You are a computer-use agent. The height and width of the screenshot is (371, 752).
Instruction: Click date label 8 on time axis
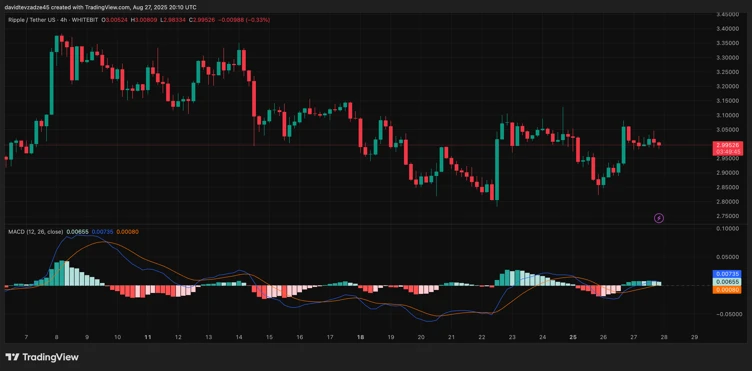[x=57, y=337]
